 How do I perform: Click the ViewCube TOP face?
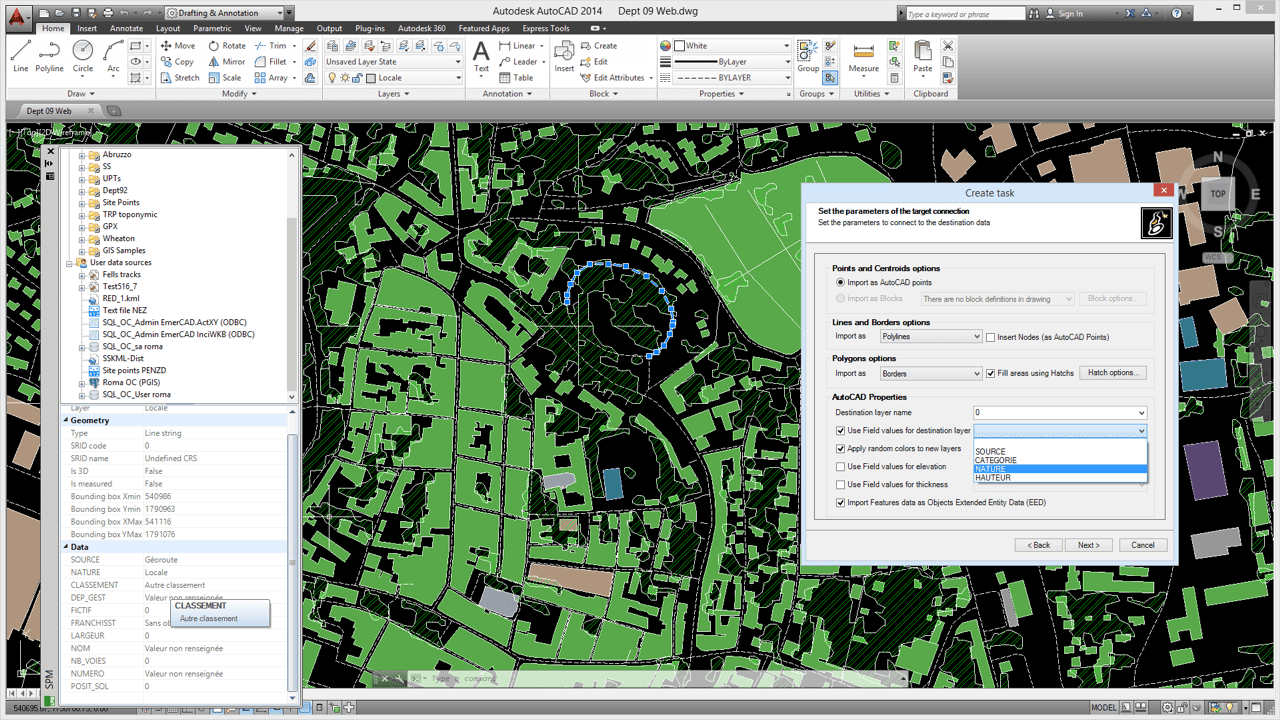click(x=1217, y=194)
